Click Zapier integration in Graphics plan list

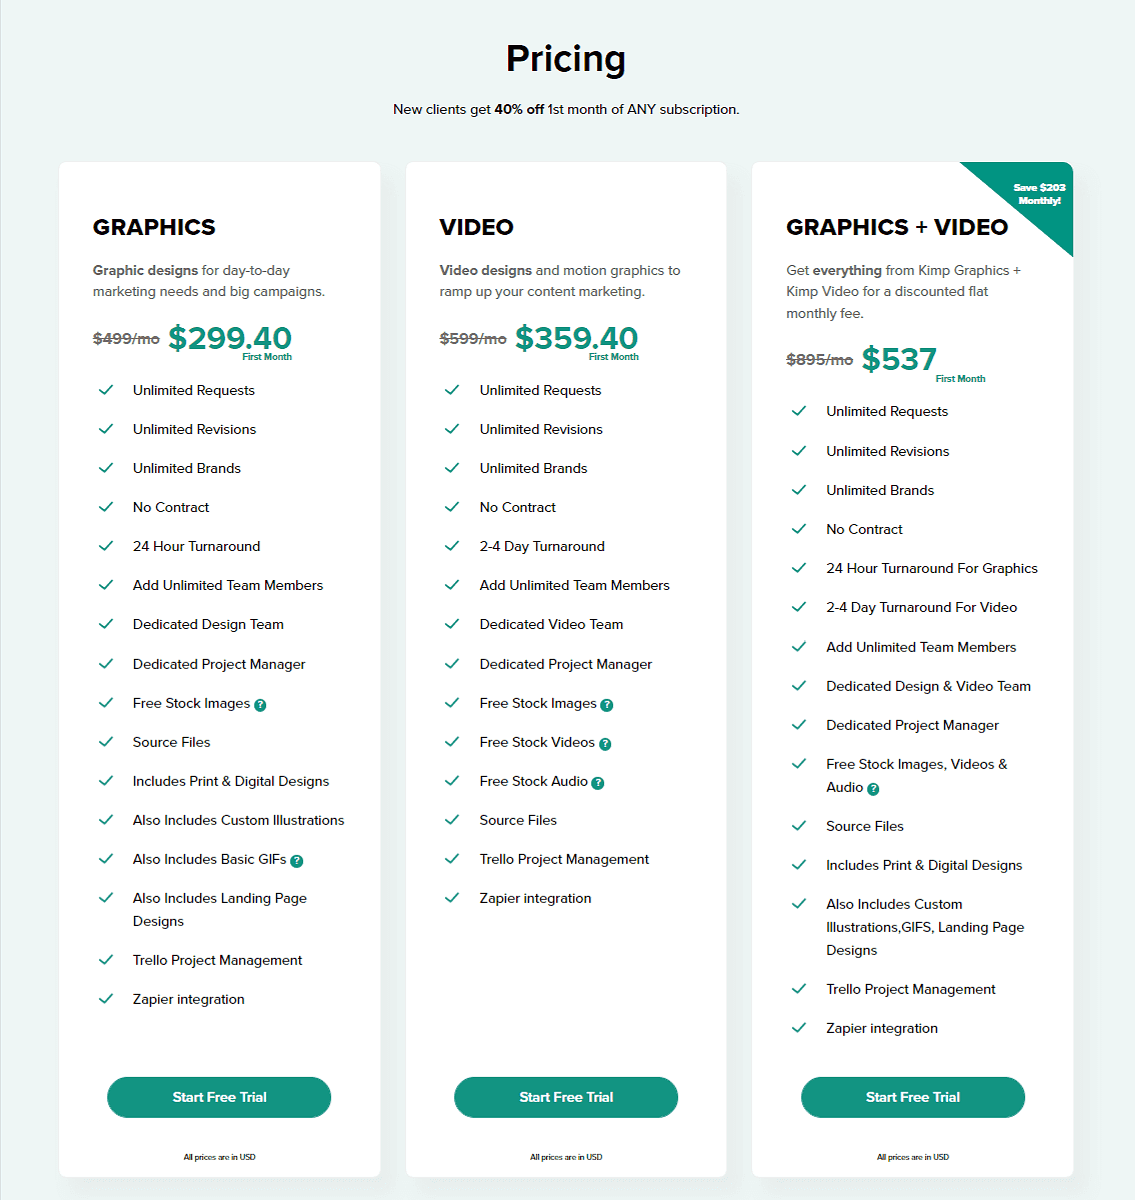[189, 999]
